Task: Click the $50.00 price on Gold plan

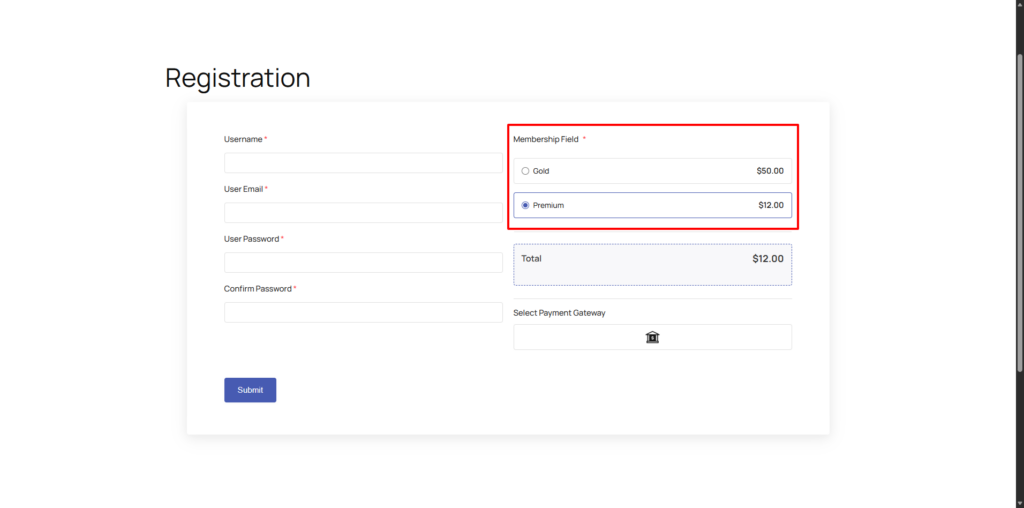Action: coord(769,171)
